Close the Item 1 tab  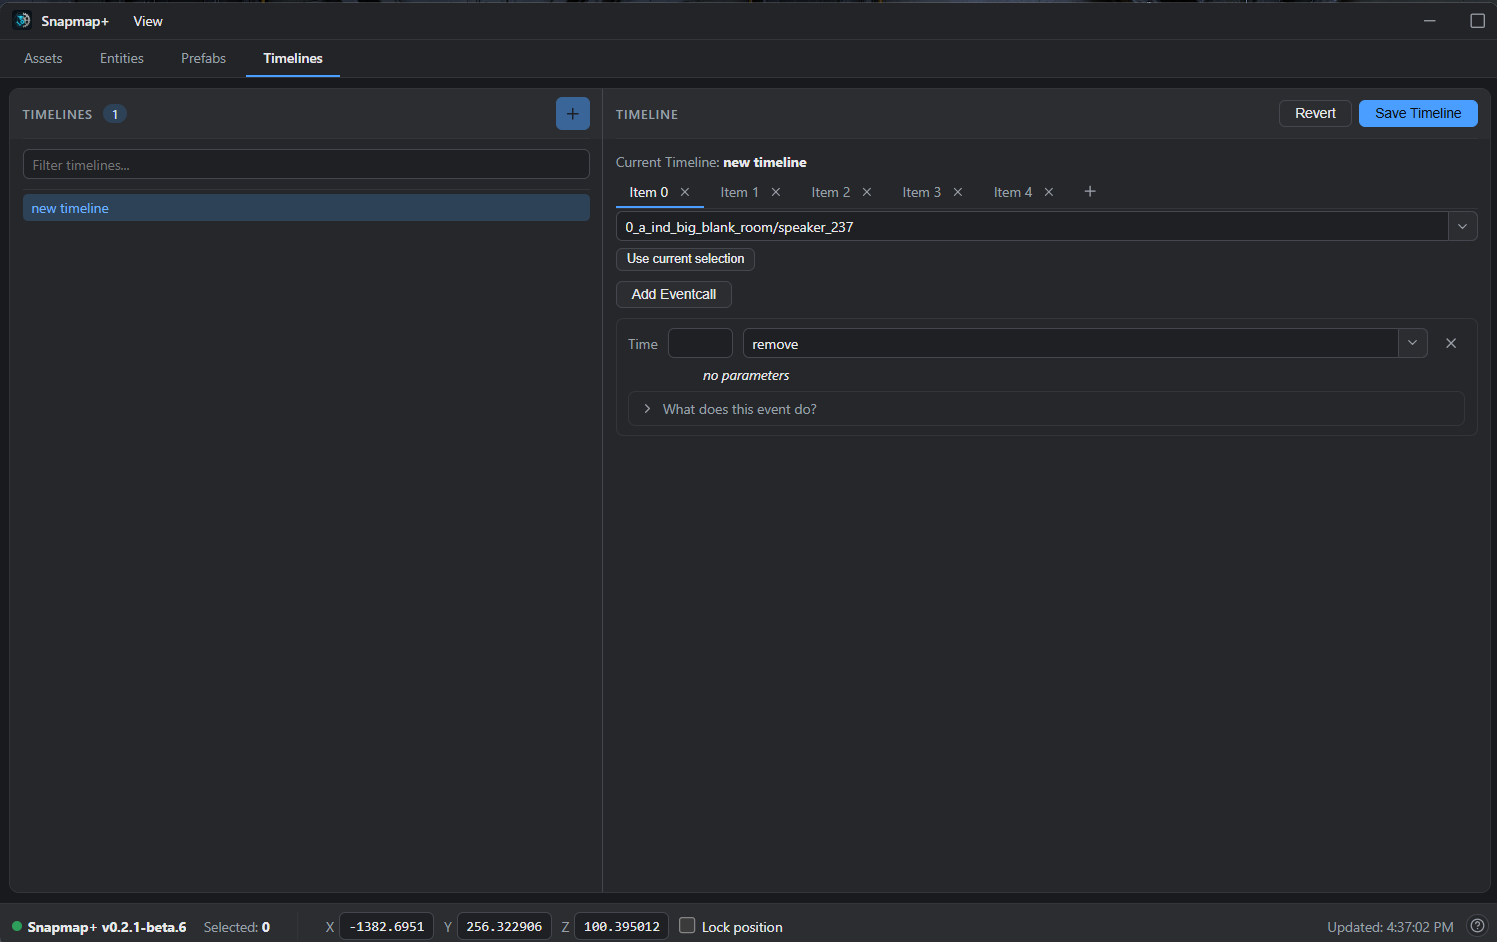tap(776, 192)
